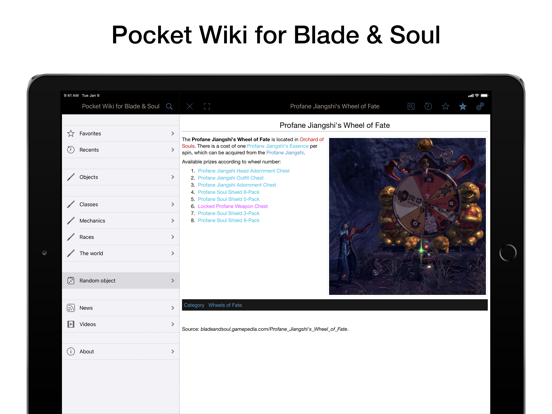Tap The world slash icon
The image size is (552, 414).
pyautogui.click(x=71, y=253)
